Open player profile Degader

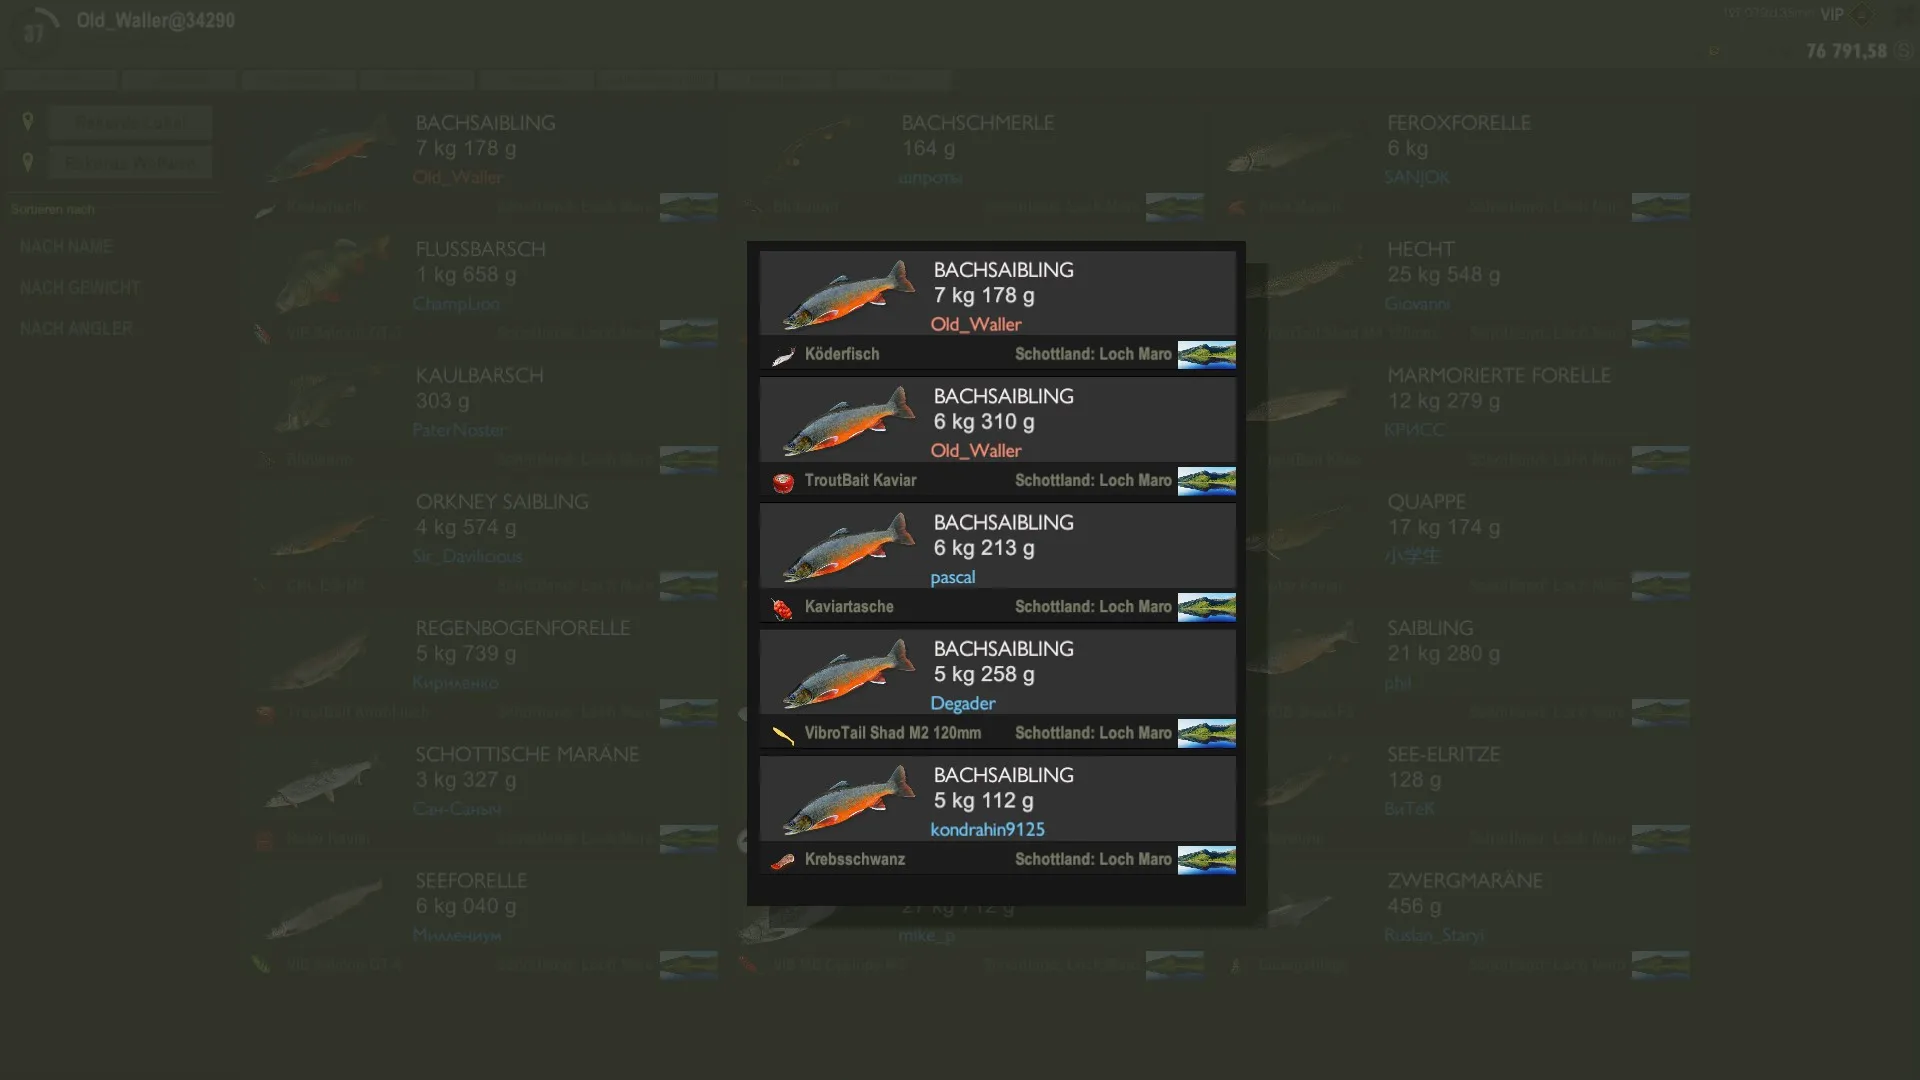pyautogui.click(x=962, y=703)
